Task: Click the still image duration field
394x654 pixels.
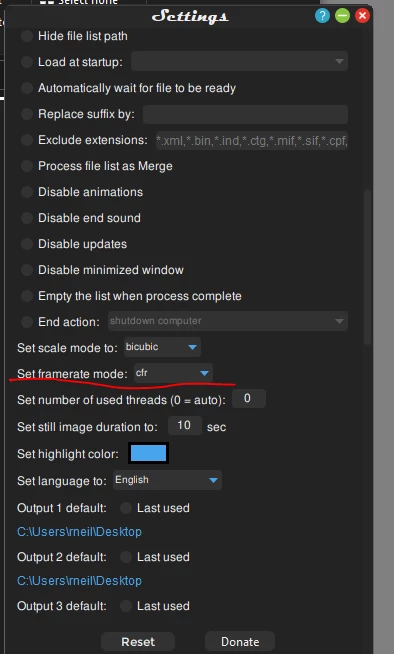Action: point(185,425)
